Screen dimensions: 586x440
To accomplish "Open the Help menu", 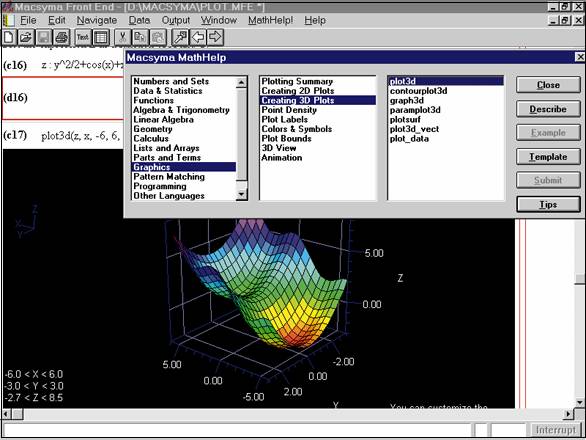I will 315,21.
